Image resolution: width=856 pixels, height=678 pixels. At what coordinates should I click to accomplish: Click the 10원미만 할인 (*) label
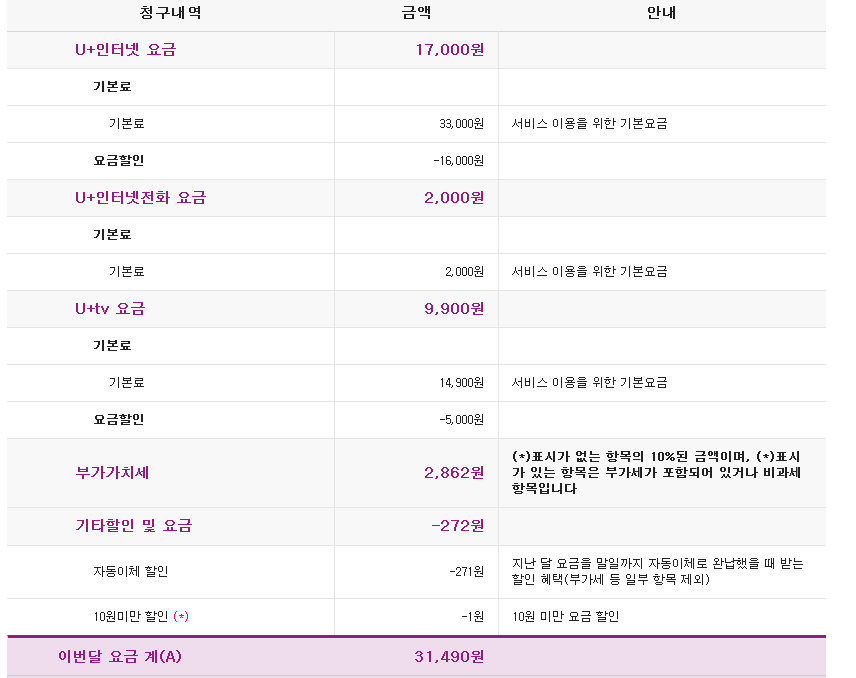click(x=140, y=617)
